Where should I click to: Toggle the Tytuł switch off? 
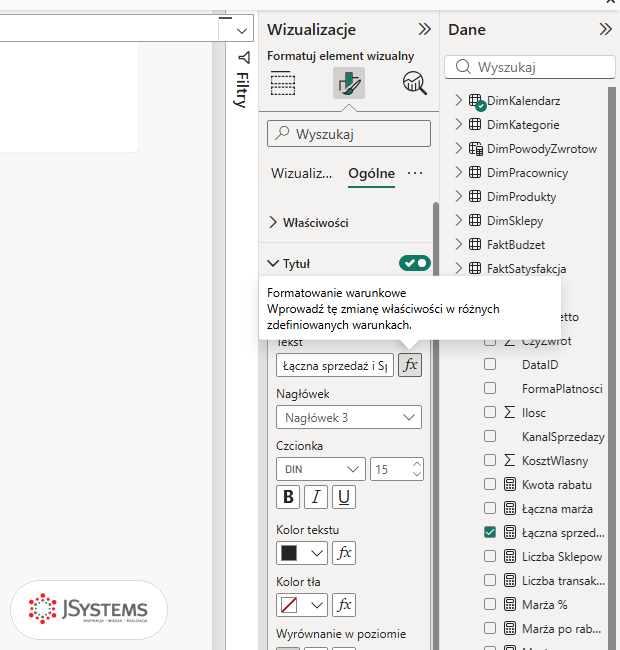[x=414, y=263]
